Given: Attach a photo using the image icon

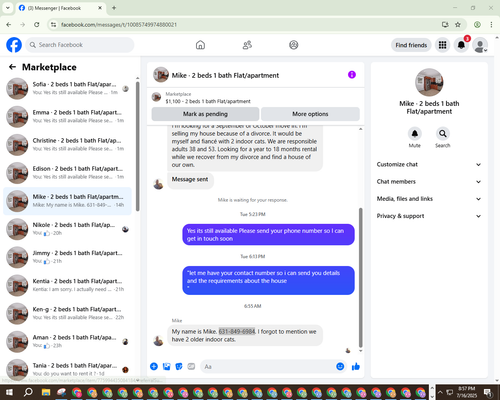Looking at the screenshot, I should (x=166, y=366).
